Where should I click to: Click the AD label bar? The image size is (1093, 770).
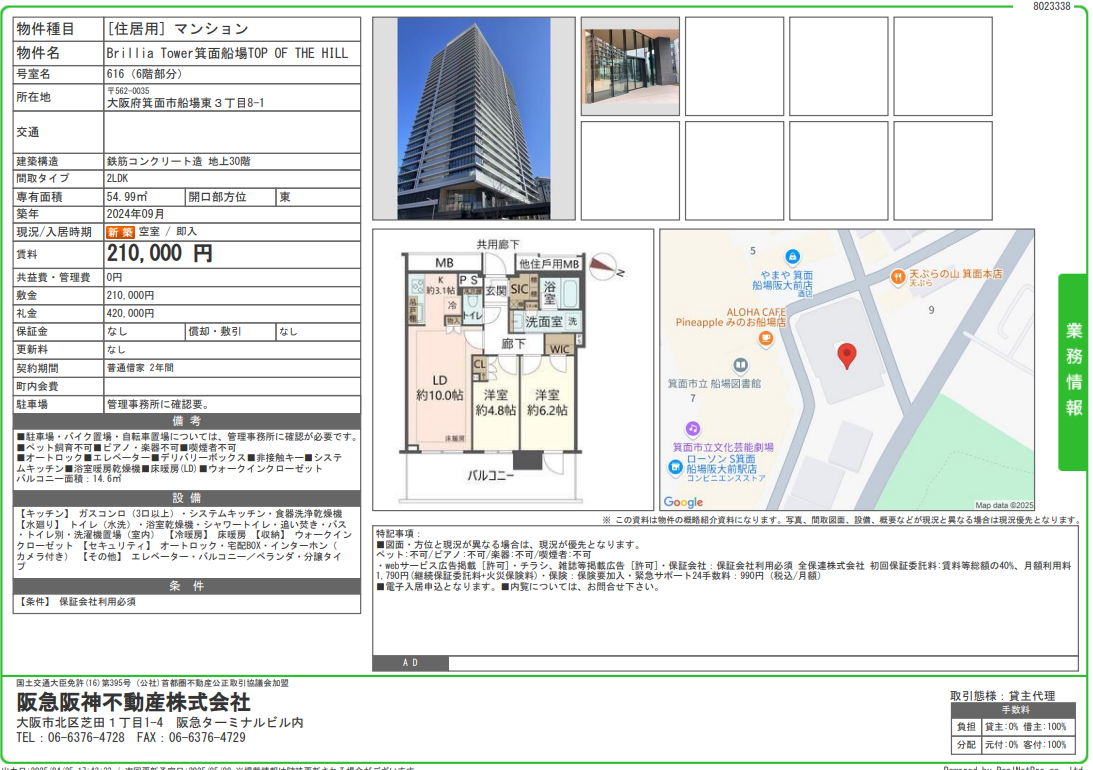[x=410, y=663]
